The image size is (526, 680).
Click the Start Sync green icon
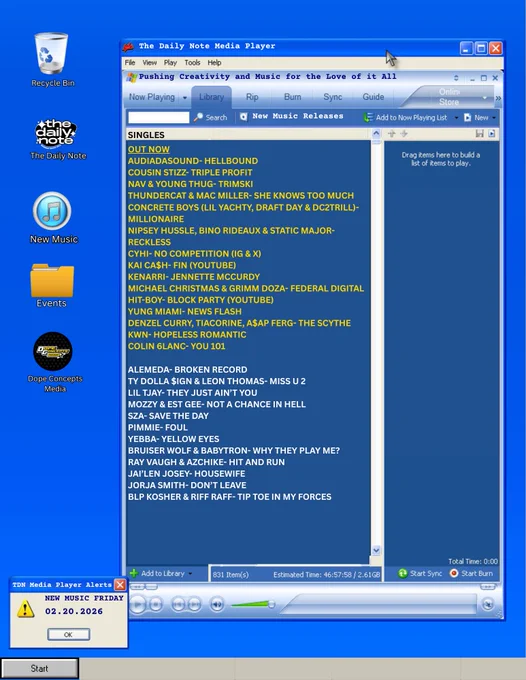click(402, 573)
